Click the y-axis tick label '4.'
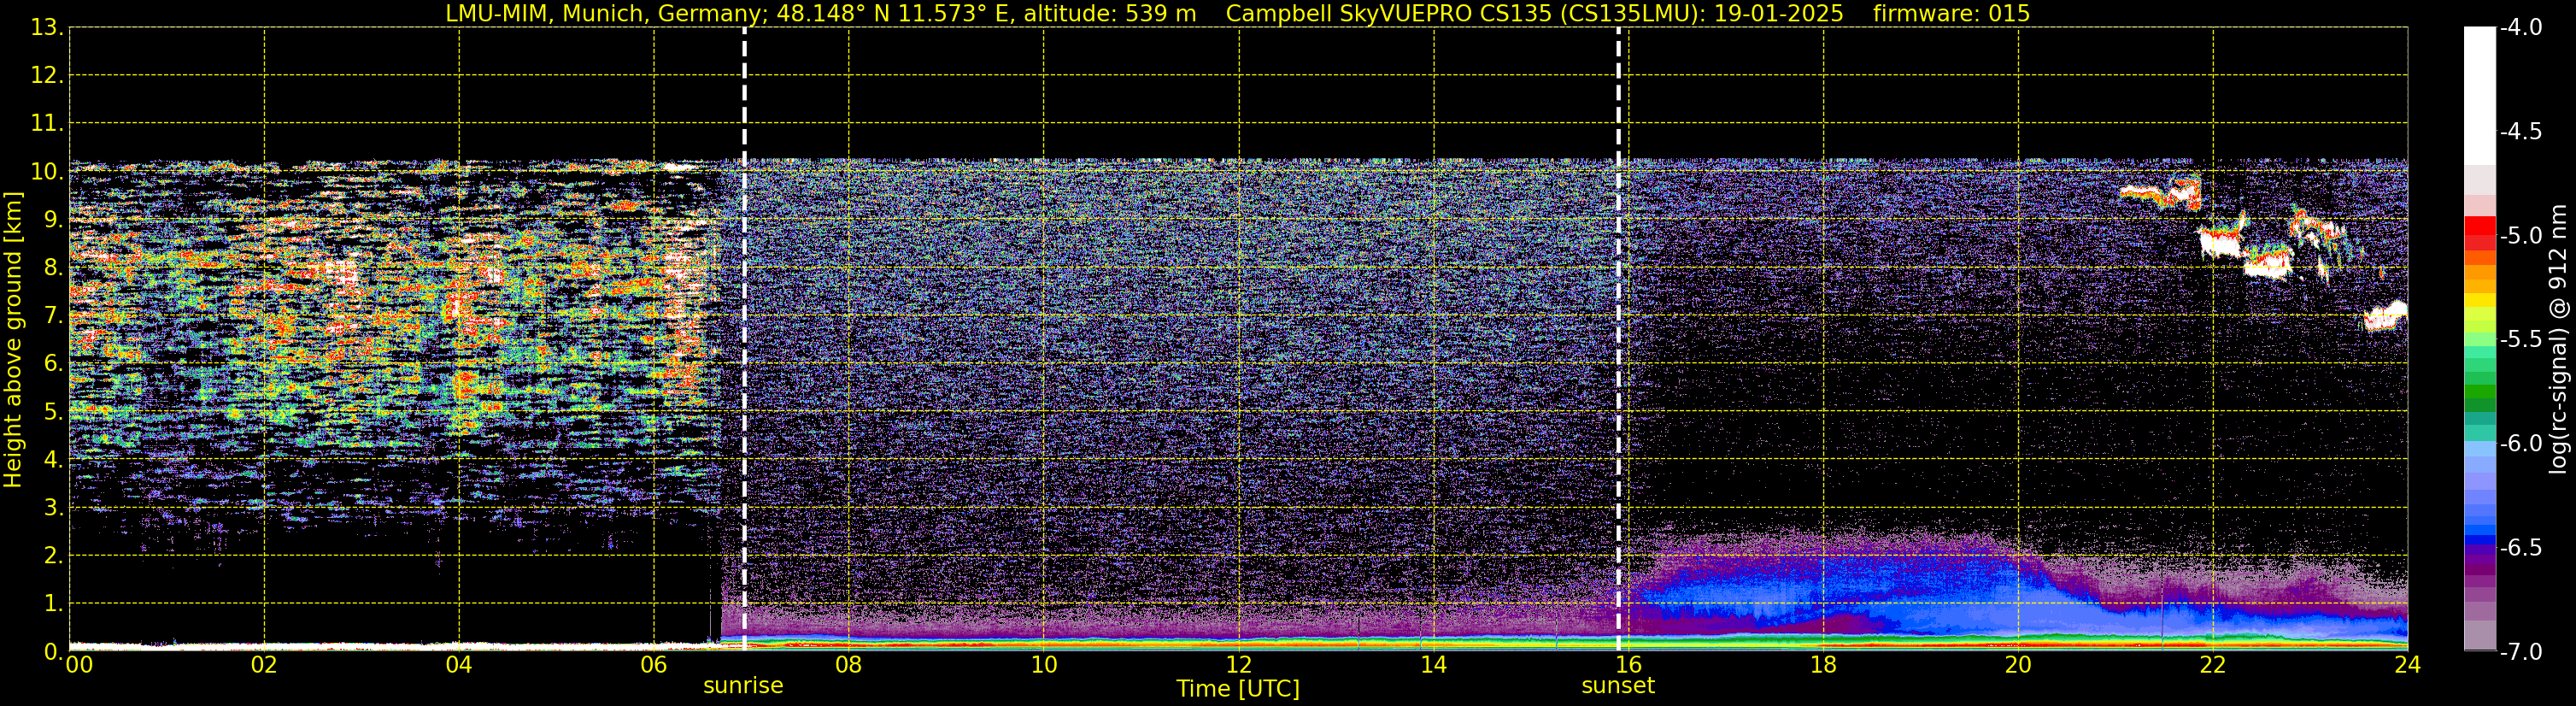The image size is (2576, 706). (x=52, y=459)
